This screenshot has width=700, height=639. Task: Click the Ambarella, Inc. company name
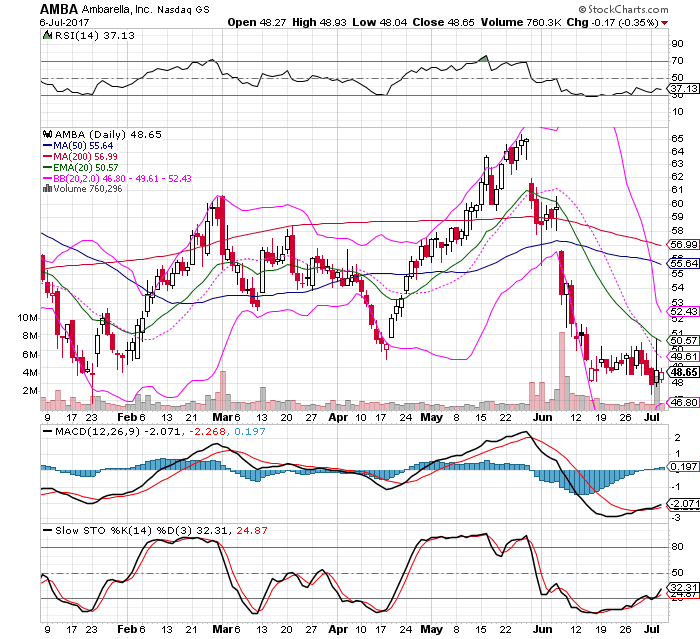[117, 9]
